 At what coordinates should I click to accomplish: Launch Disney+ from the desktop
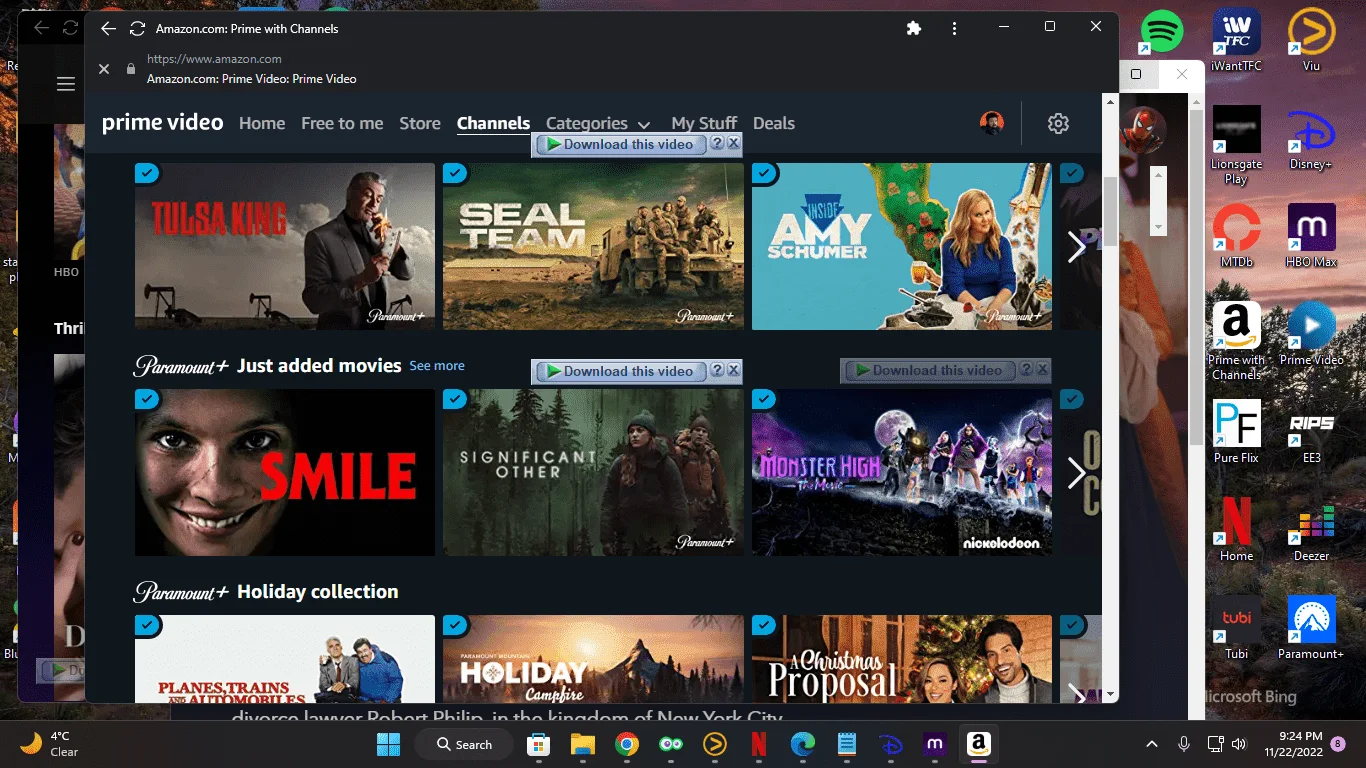tap(1311, 138)
